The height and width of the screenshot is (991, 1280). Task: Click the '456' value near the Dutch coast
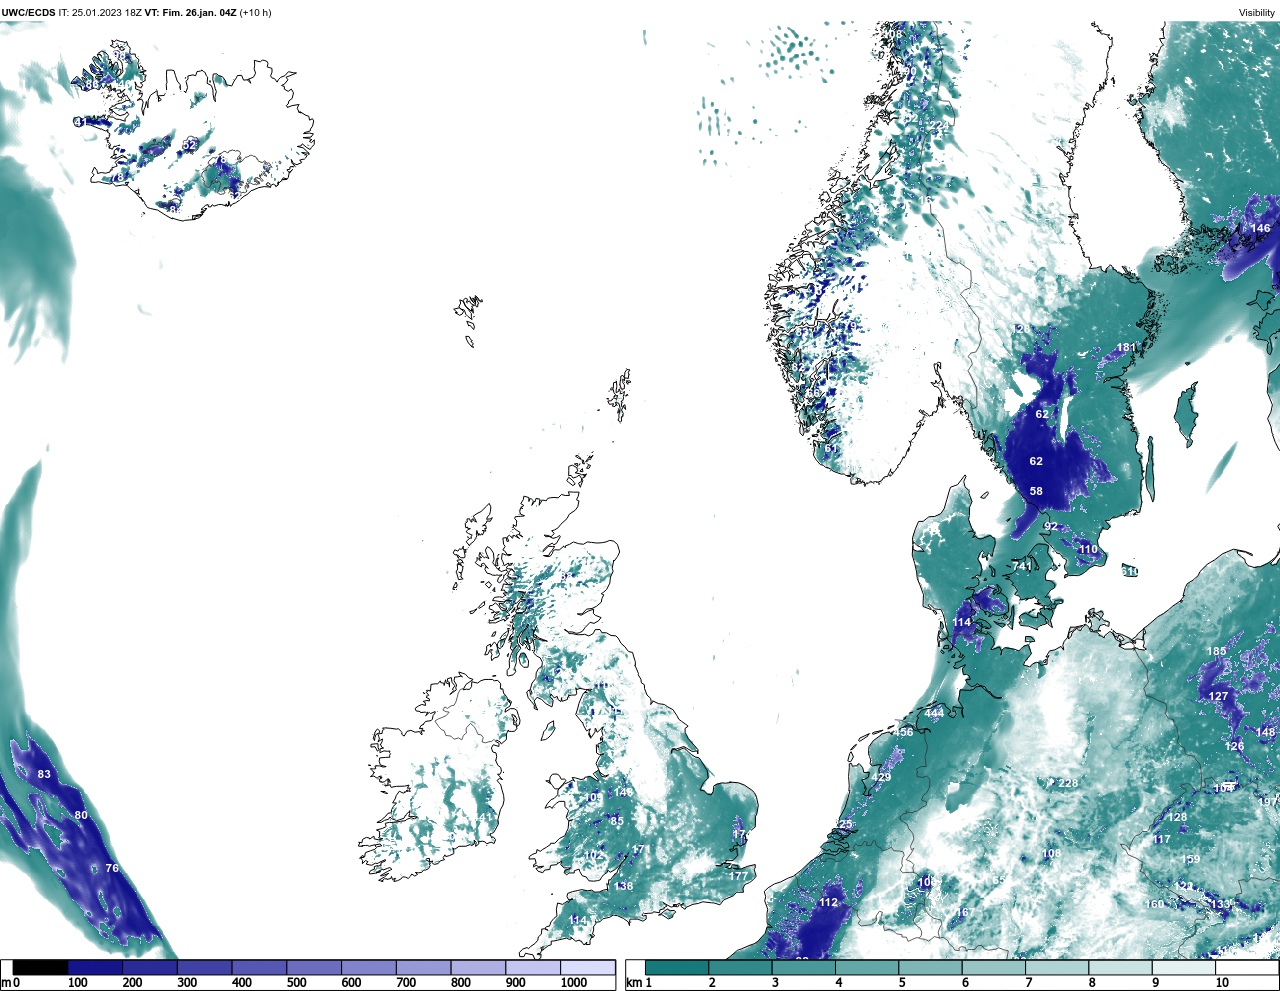point(903,733)
